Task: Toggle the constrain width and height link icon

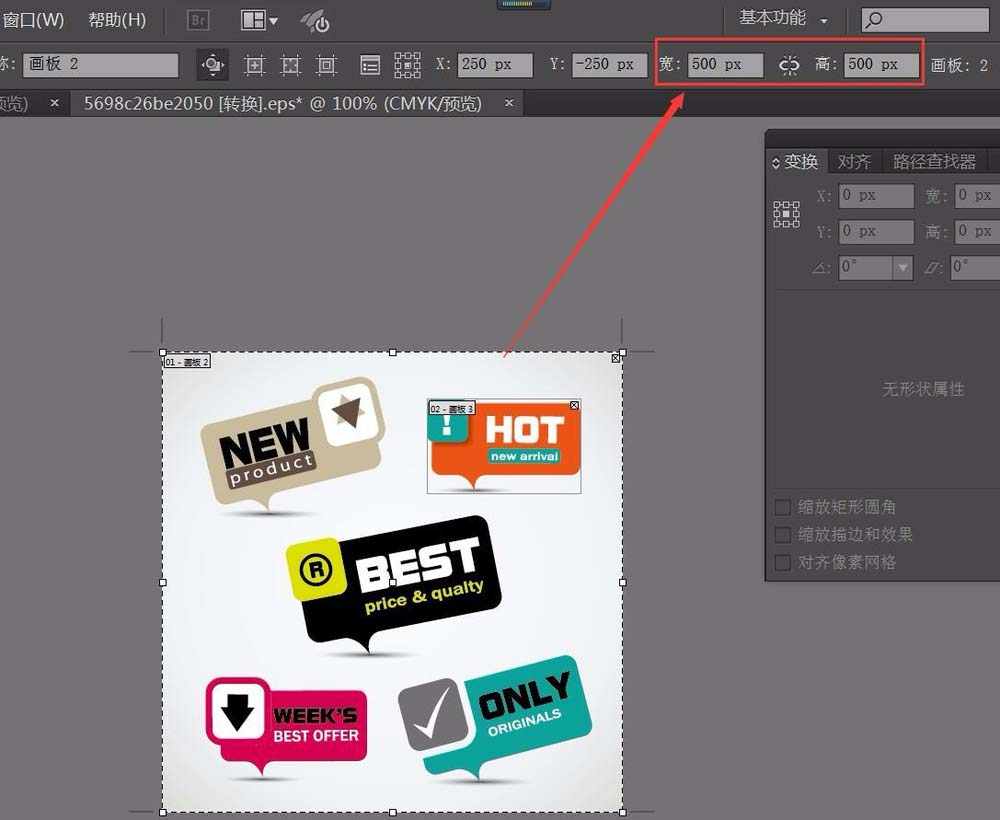Action: point(790,65)
